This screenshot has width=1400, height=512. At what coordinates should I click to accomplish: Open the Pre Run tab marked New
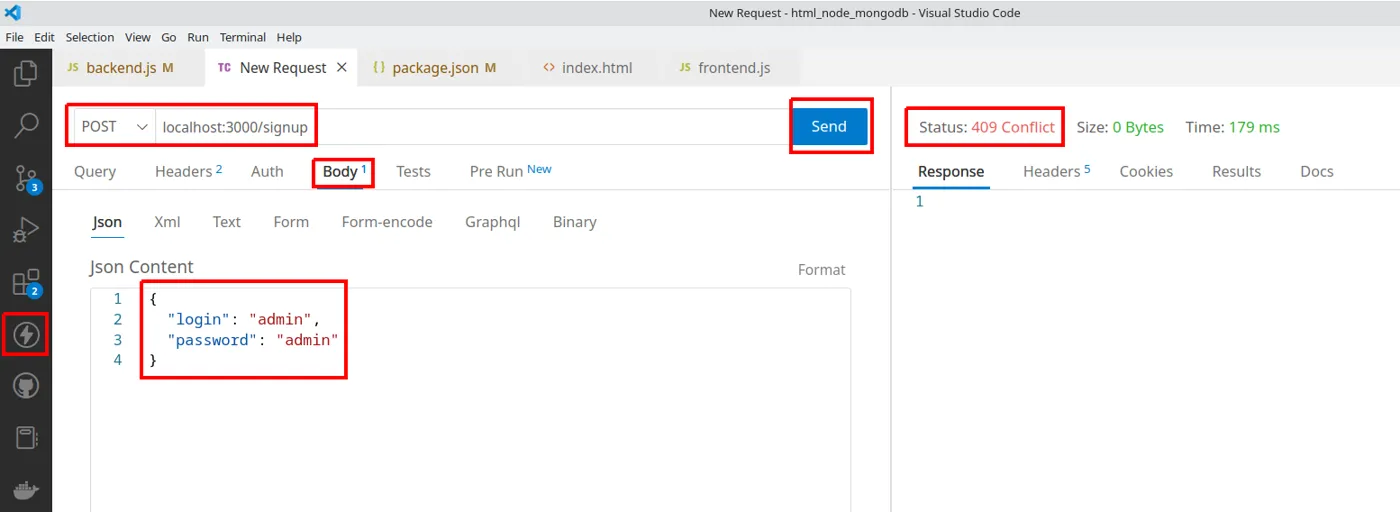pyautogui.click(x=510, y=171)
